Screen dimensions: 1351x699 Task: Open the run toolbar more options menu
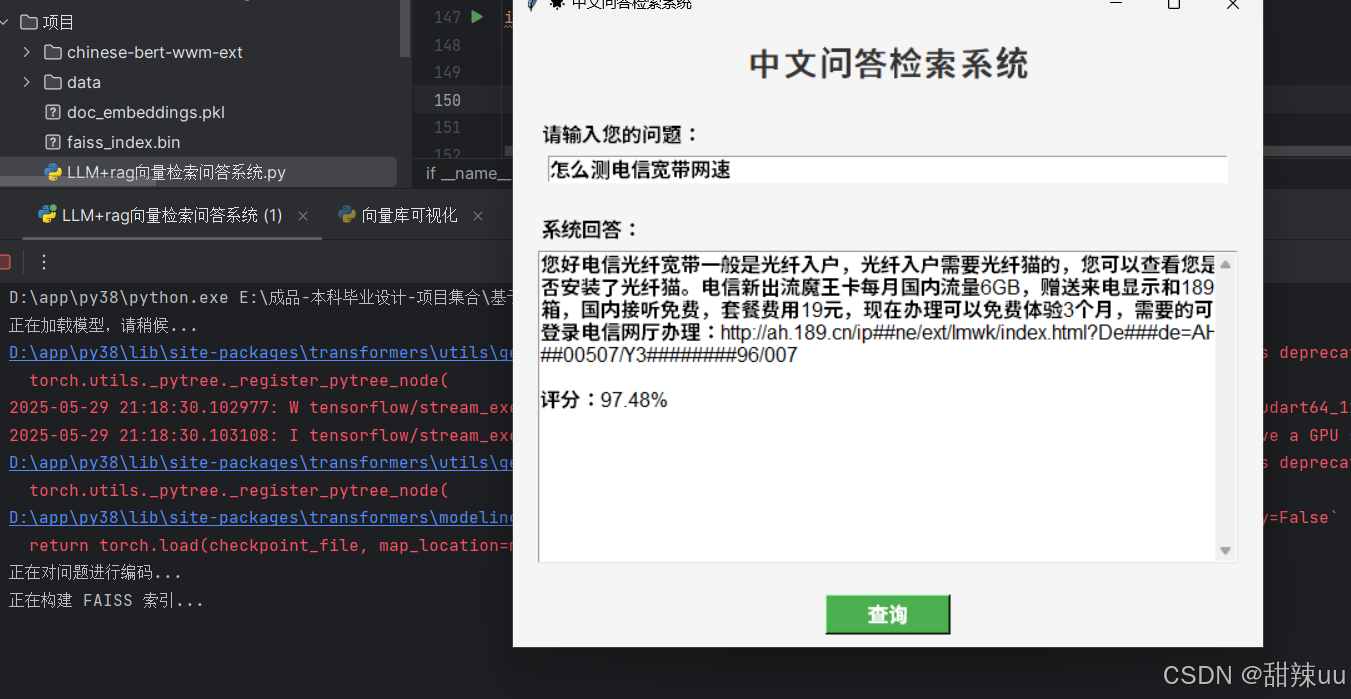tap(44, 262)
